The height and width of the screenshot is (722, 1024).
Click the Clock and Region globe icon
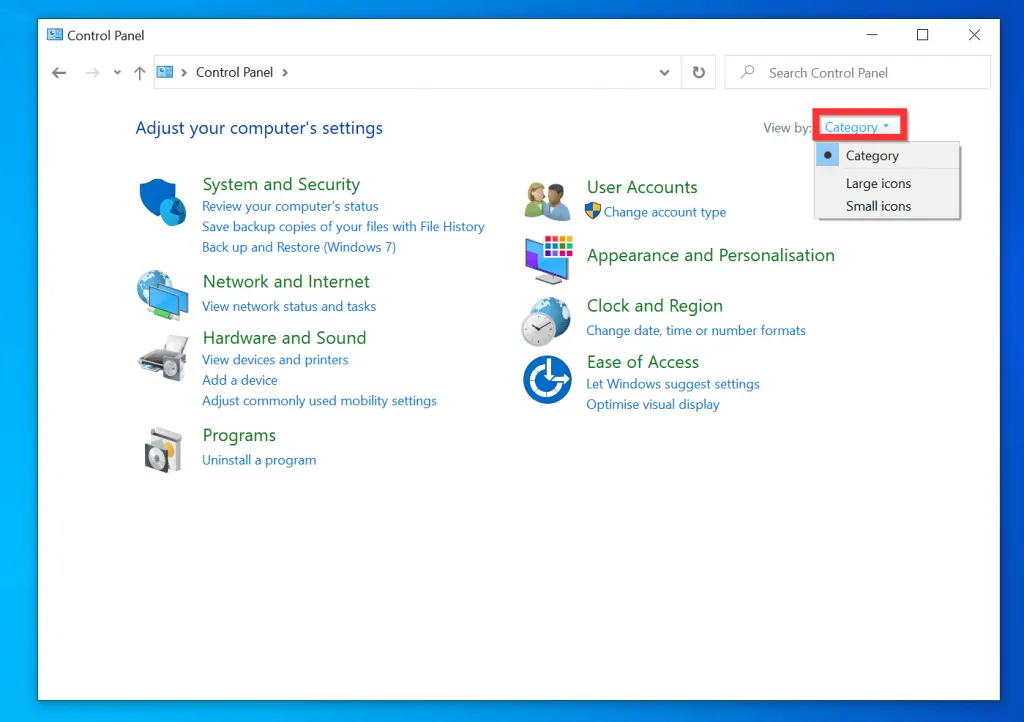[547, 320]
